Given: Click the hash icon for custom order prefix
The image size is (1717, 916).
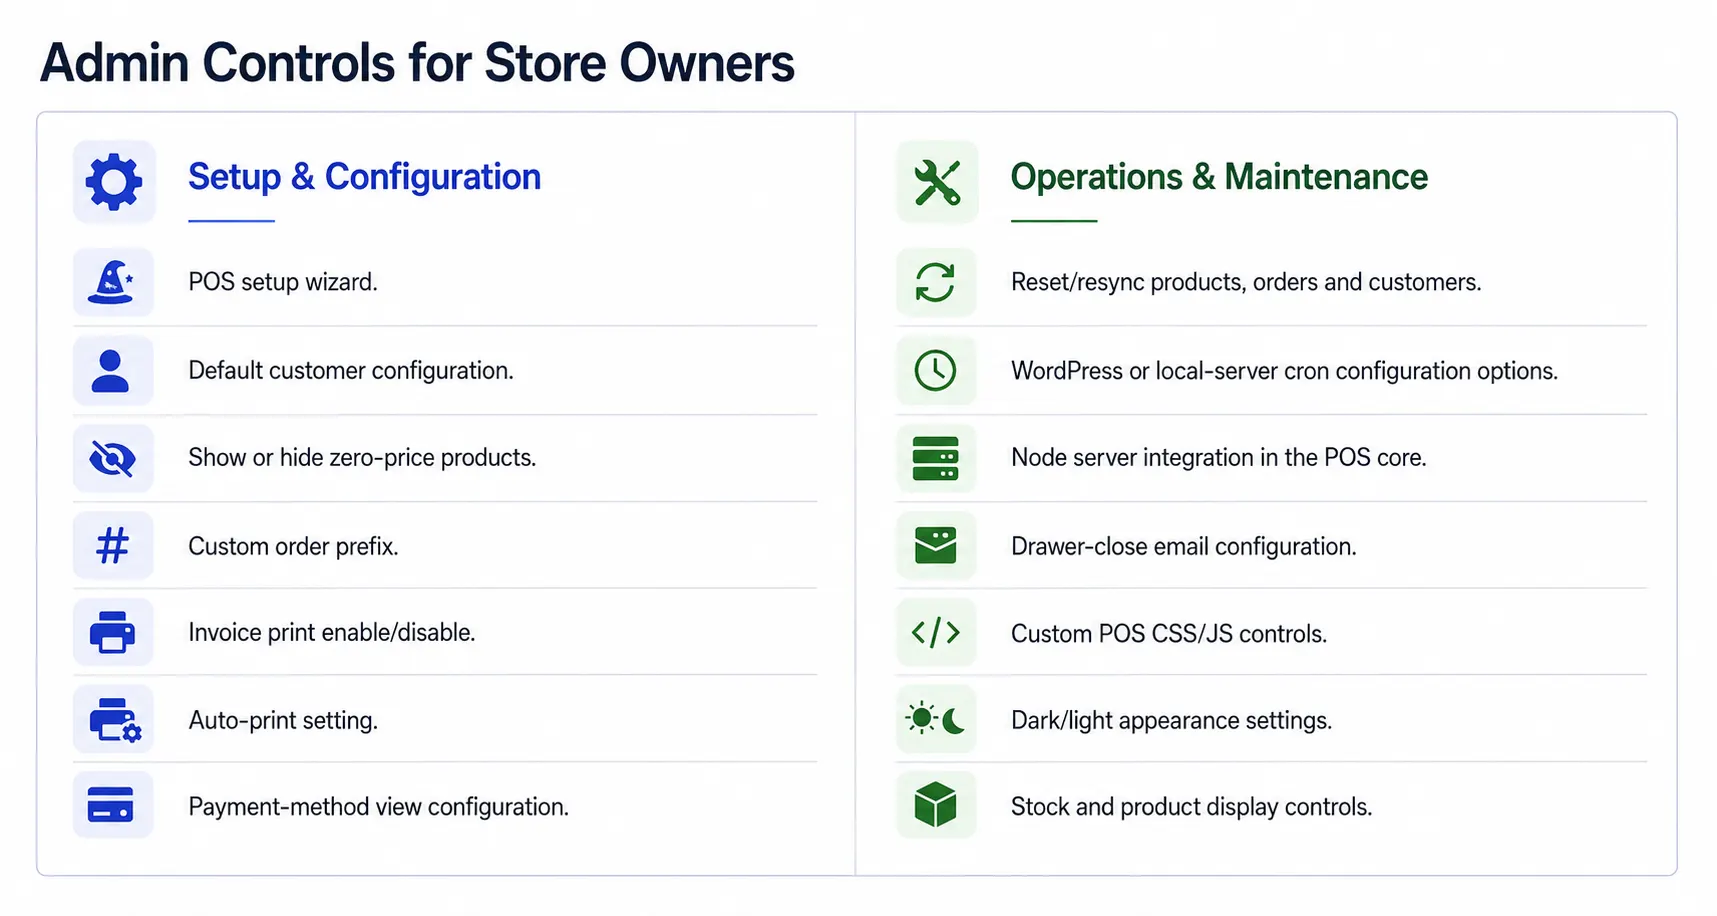Looking at the screenshot, I should (112, 546).
